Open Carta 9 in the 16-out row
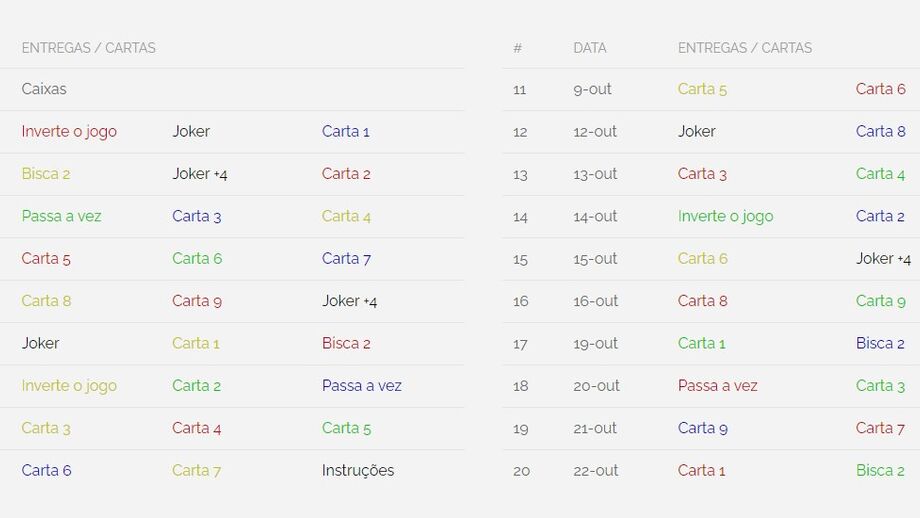 pyautogui.click(x=880, y=300)
